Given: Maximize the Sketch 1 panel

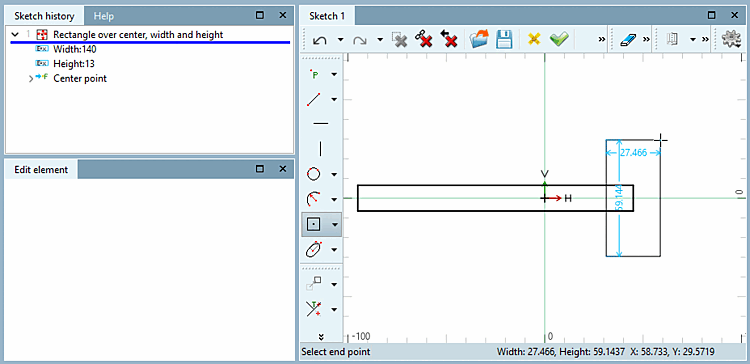Looking at the screenshot, I should (x=712, y=15).
